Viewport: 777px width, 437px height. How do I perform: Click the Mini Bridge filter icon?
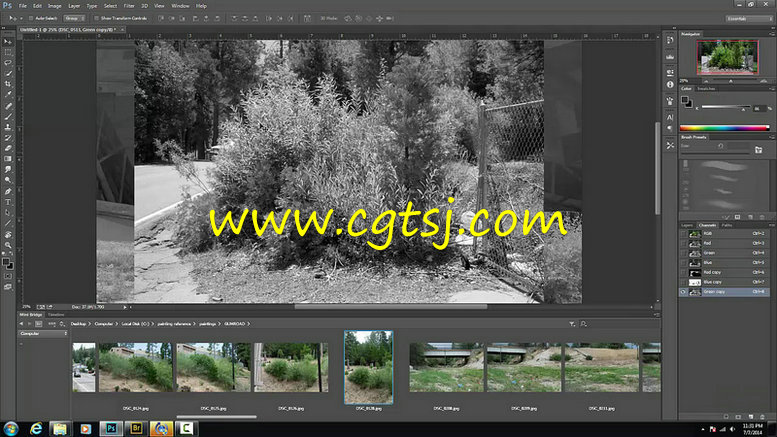[572, 324]
